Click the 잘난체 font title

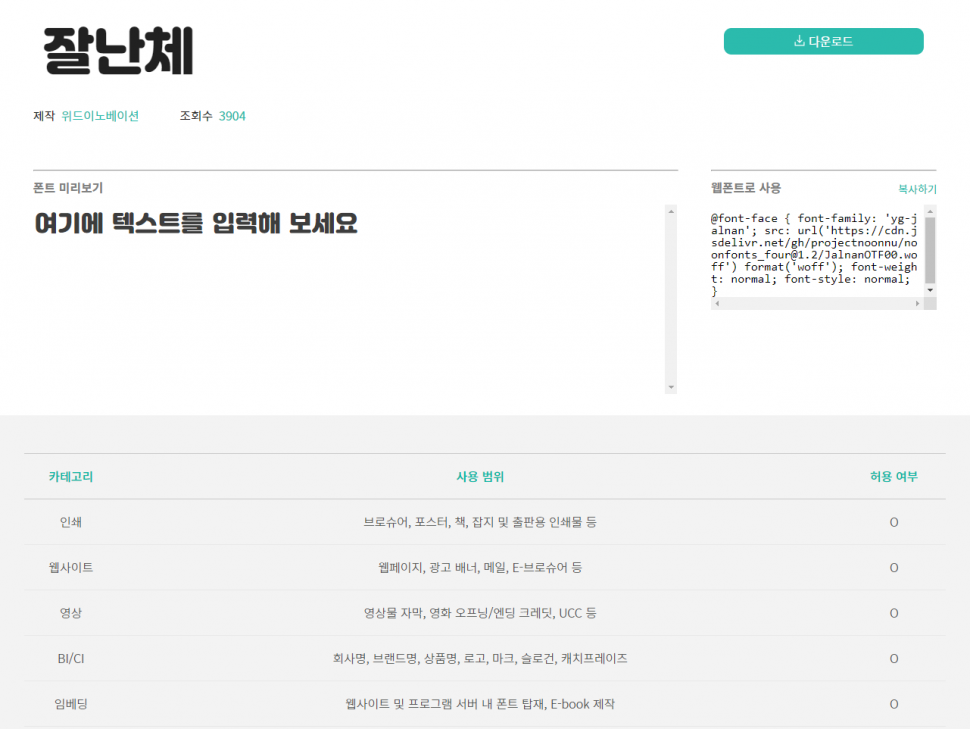click(x=118, y=50)
